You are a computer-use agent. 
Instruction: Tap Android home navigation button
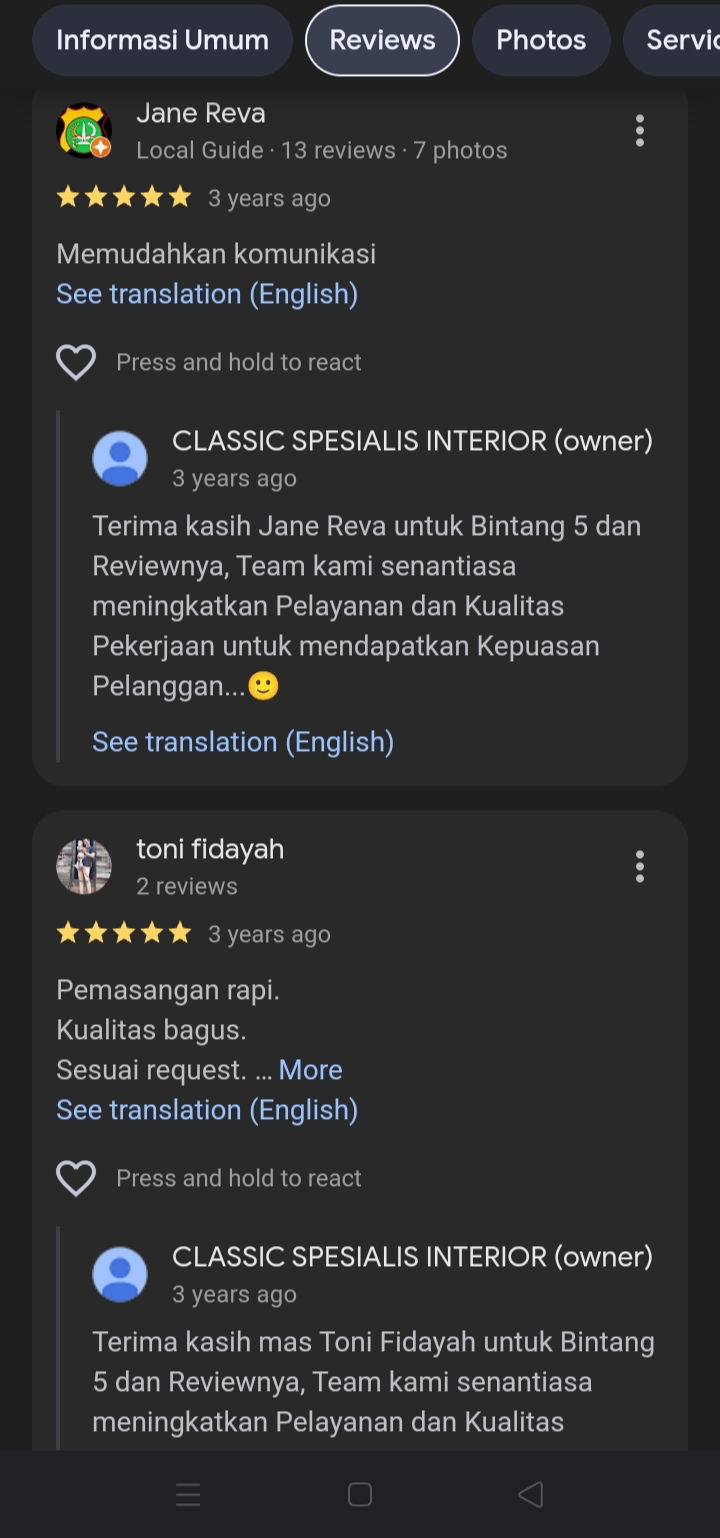[360, 1494]
